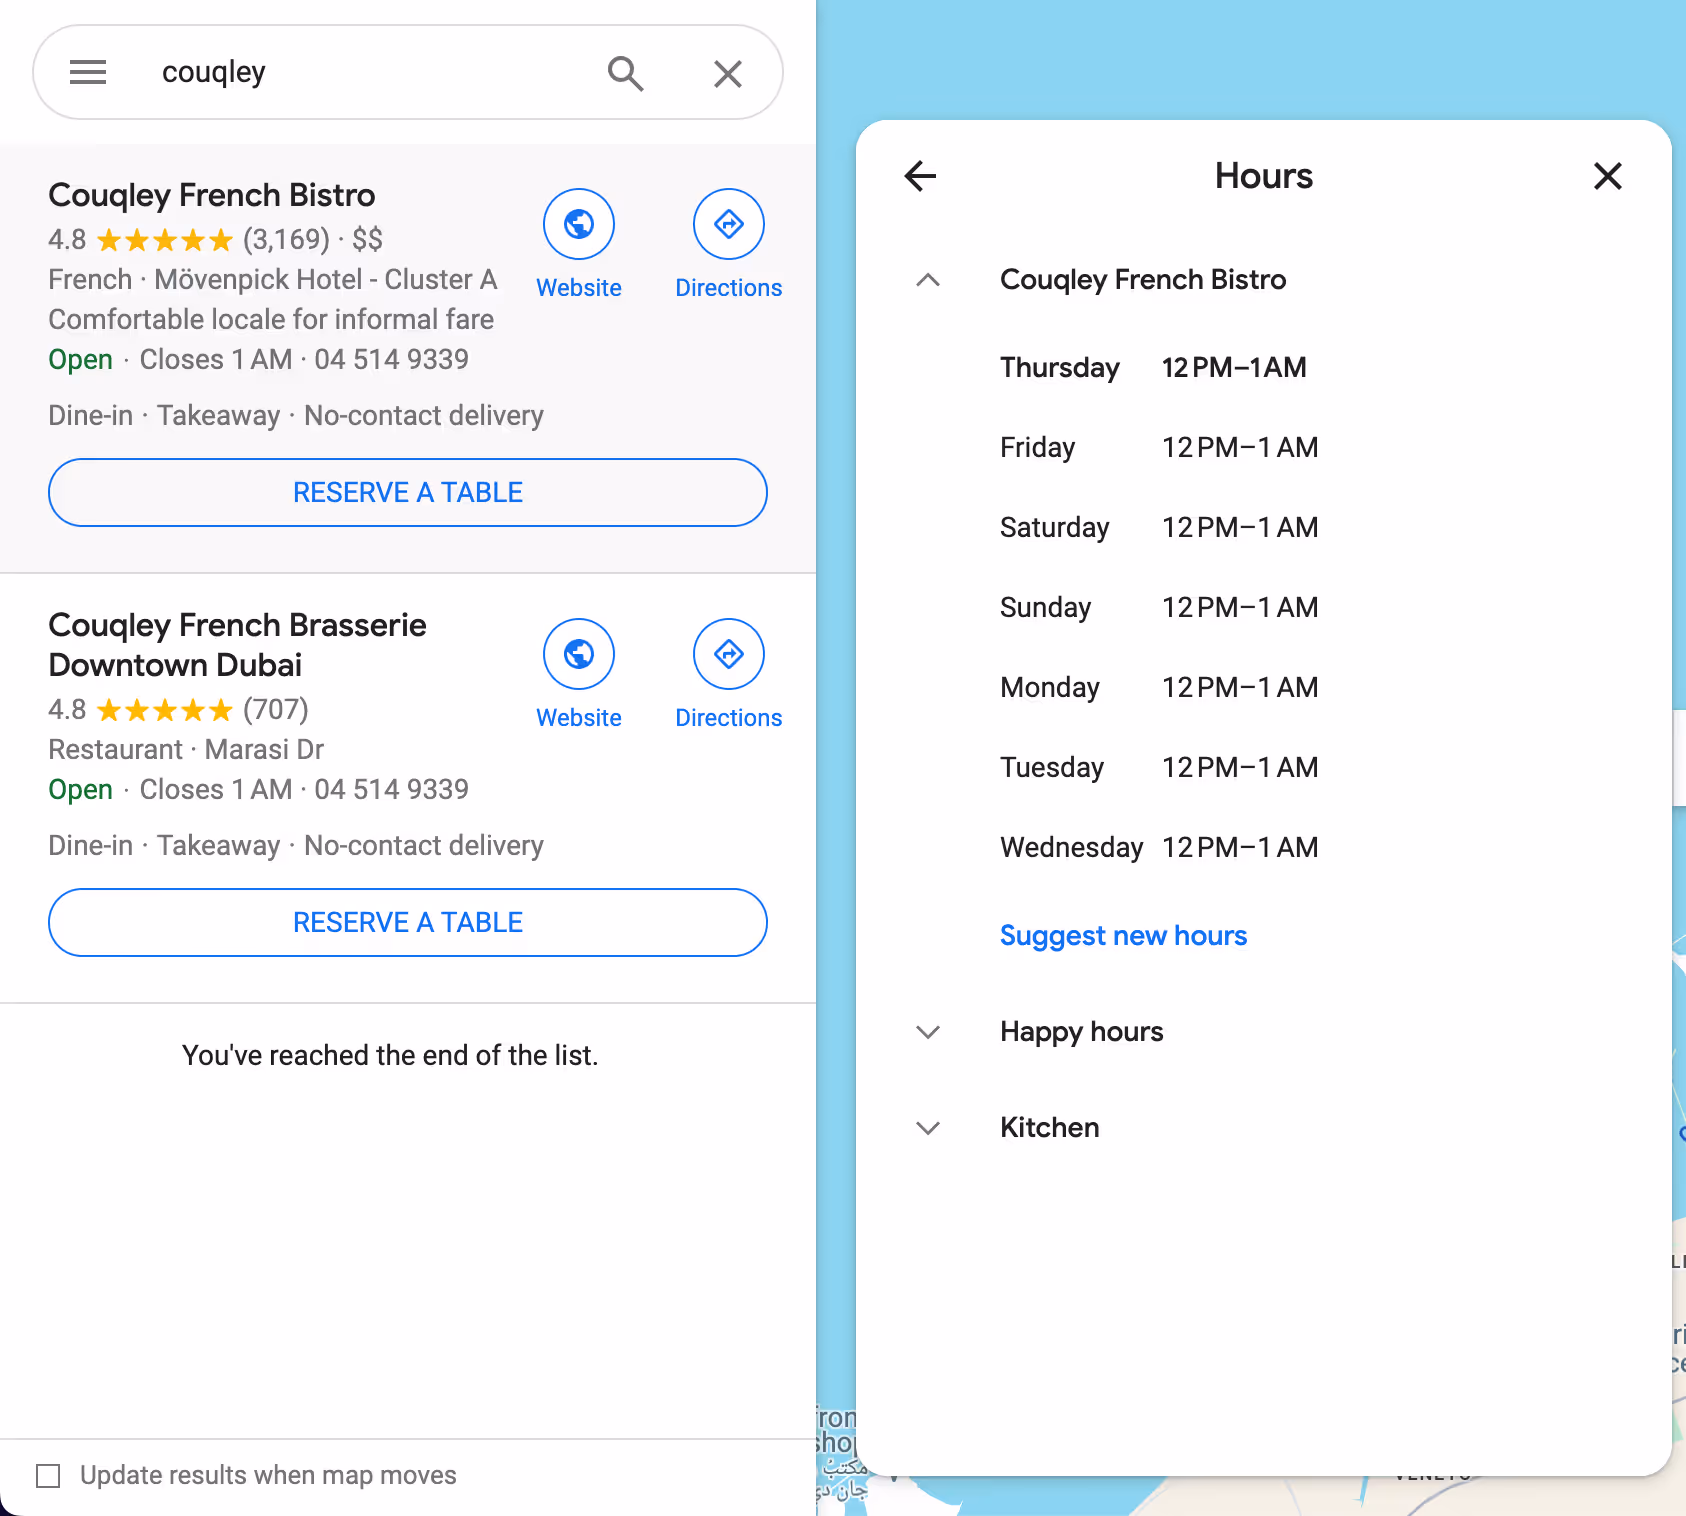Select the Friday hours row

1159,448
